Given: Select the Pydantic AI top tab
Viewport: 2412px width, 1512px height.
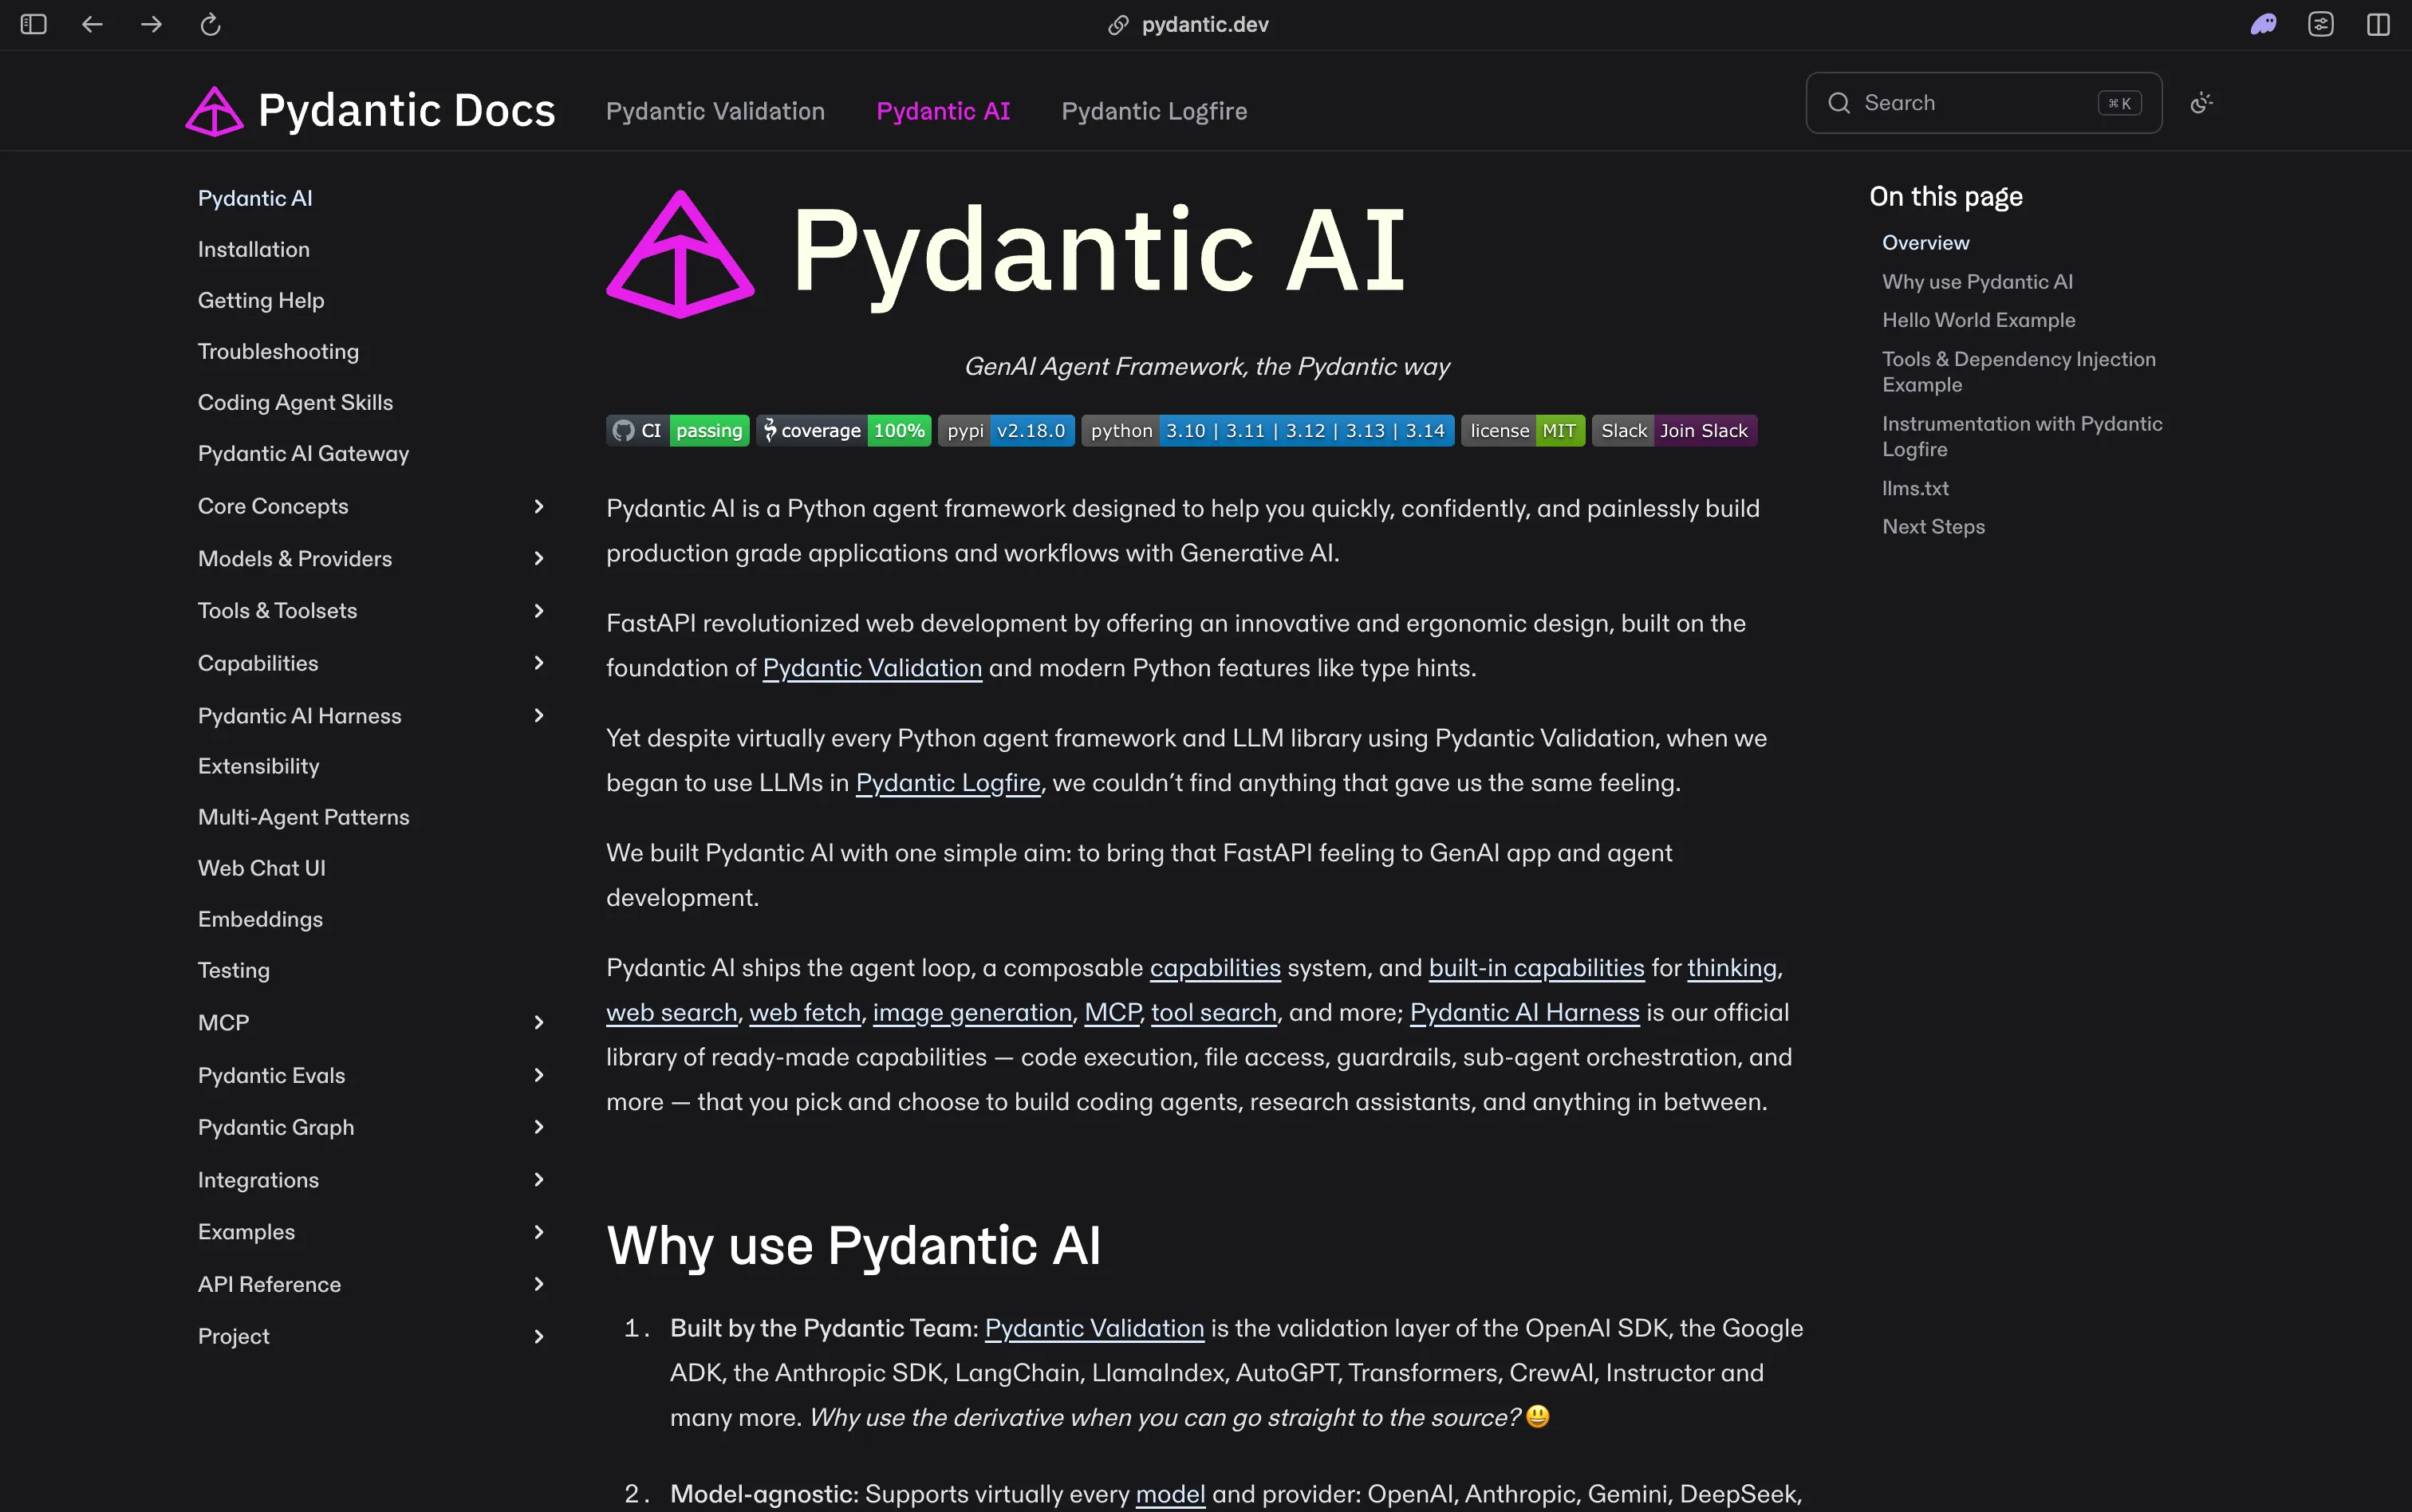Looking at the screenshot, I should (943, 111).
